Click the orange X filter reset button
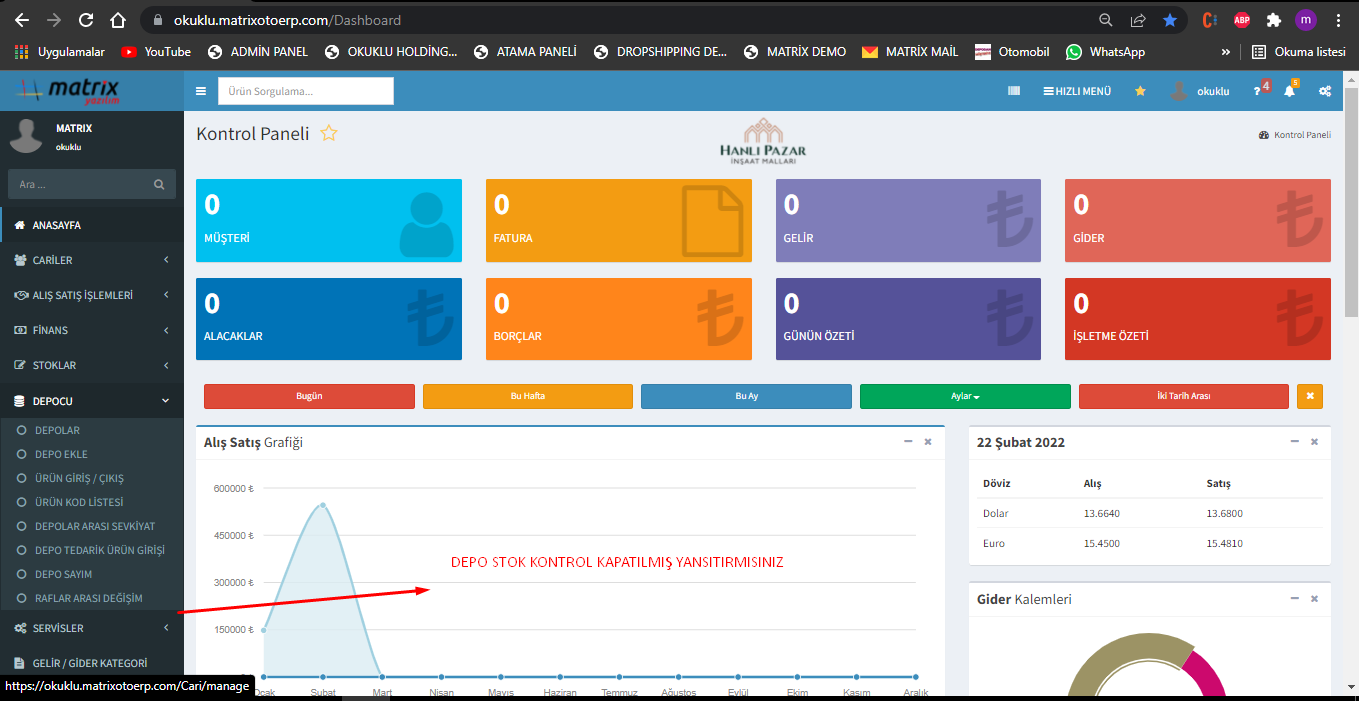 click(1309, 396)
